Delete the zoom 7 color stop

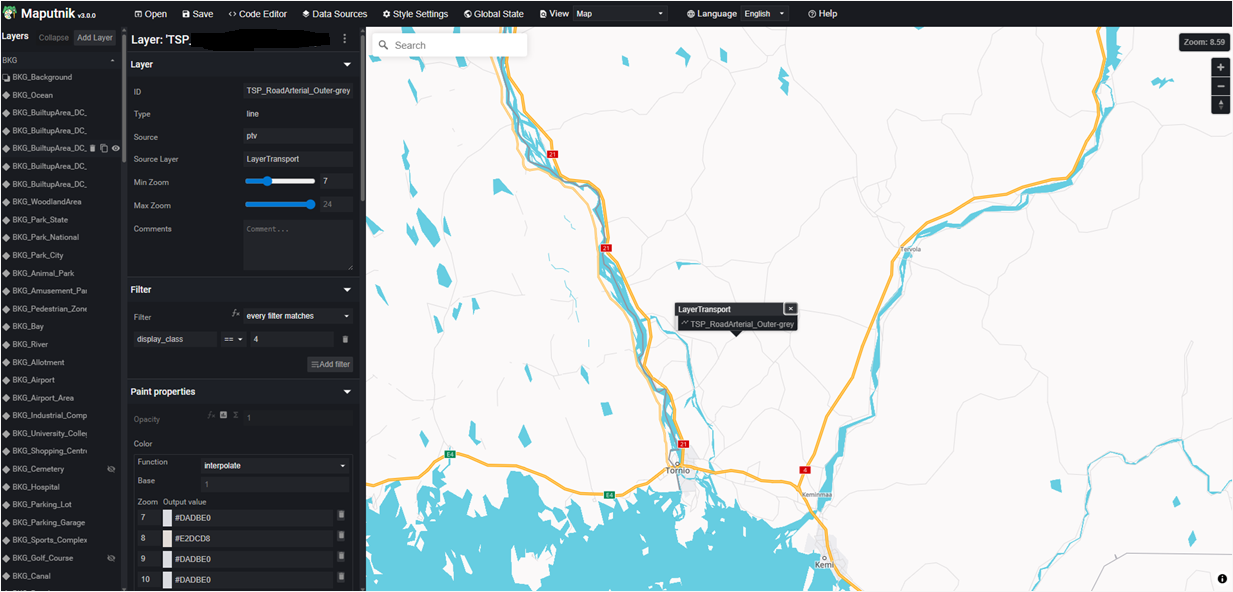click(341, 515)
